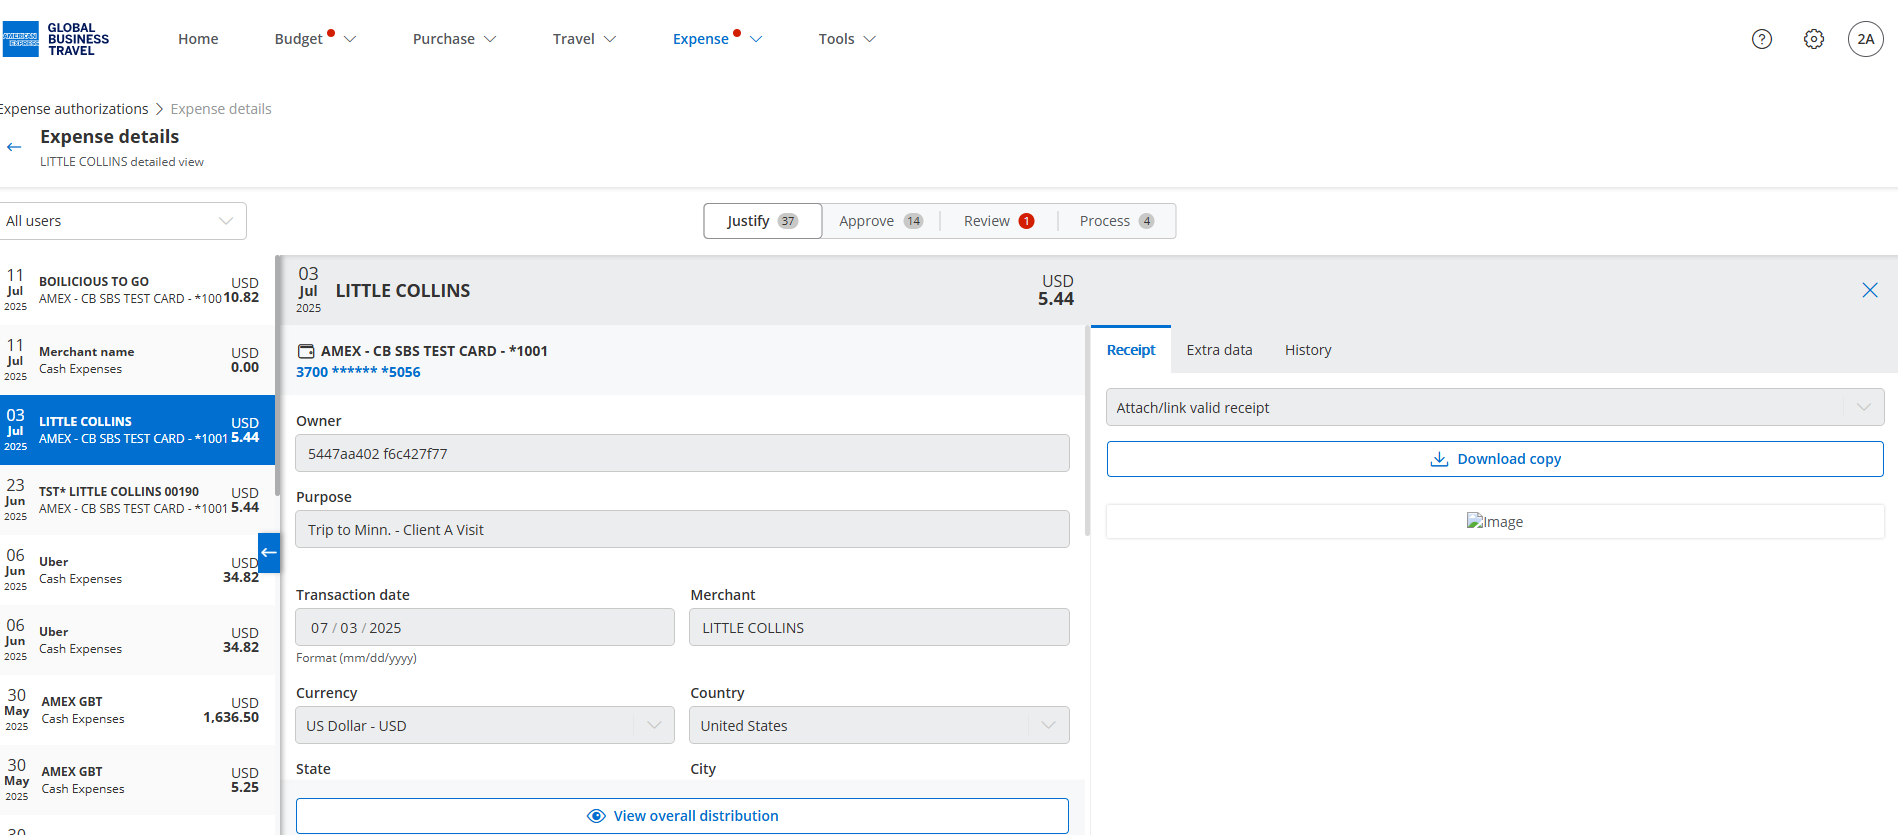Click the card icon next to AMEX - CB SBS TEST CARD
1898x835 pixels.
pyautogui.click(x=307, y=351)
